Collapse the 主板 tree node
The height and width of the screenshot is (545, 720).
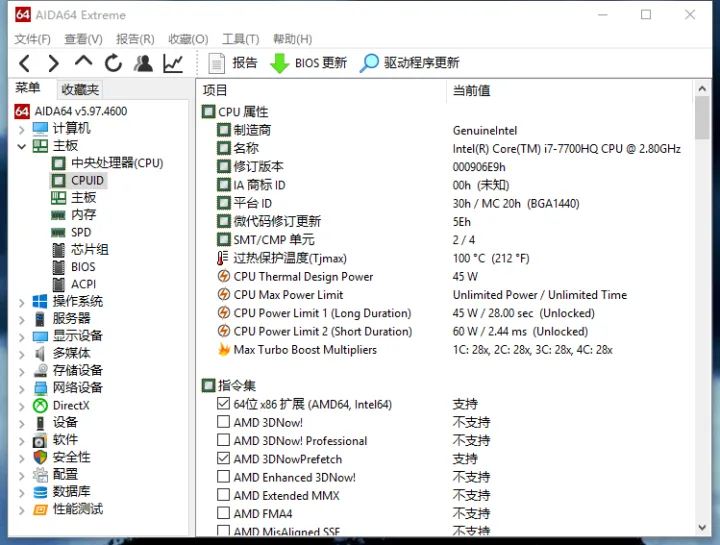pyautogui.click(x=22, y=146)
